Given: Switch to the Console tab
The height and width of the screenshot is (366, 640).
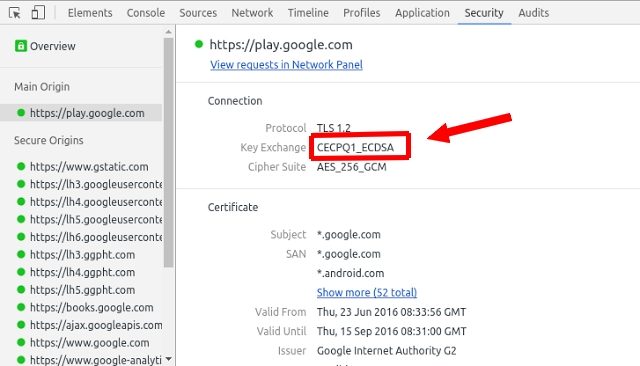Looking at the screenshot, I should (146, 13).
